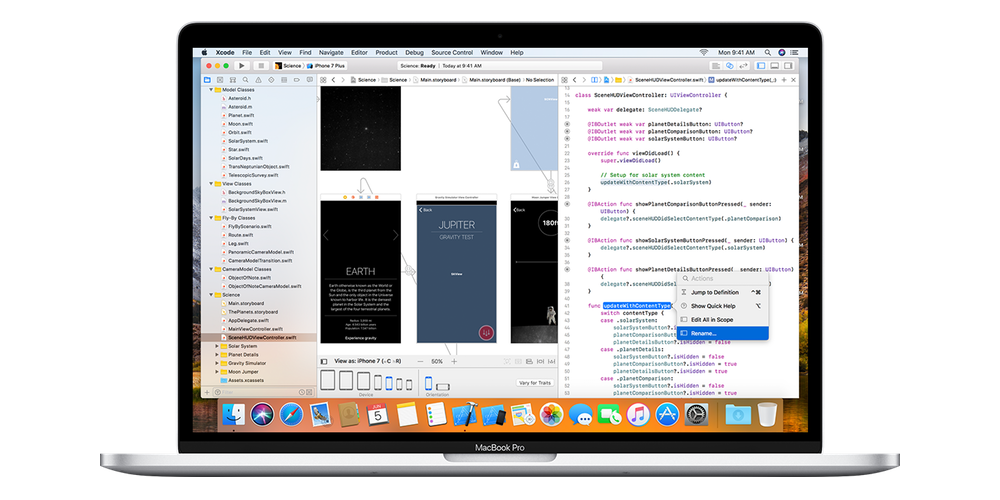Go back in storyboard editor history
This screenshot has height=500, width=1000.
[334, 80]
